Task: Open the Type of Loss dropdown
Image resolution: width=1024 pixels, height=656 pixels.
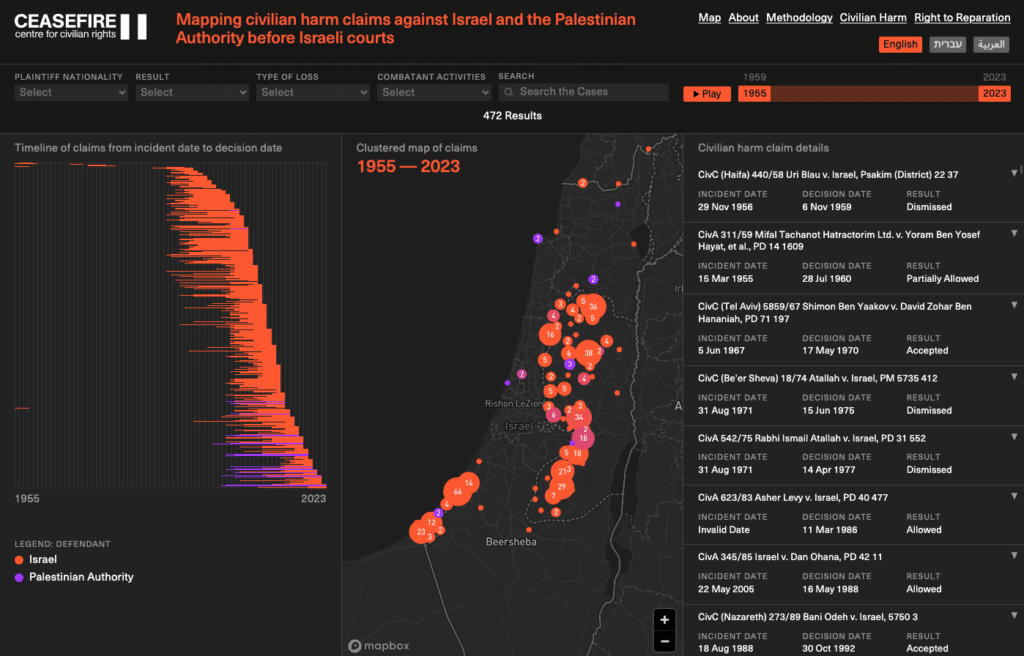Action: [312, 92]
